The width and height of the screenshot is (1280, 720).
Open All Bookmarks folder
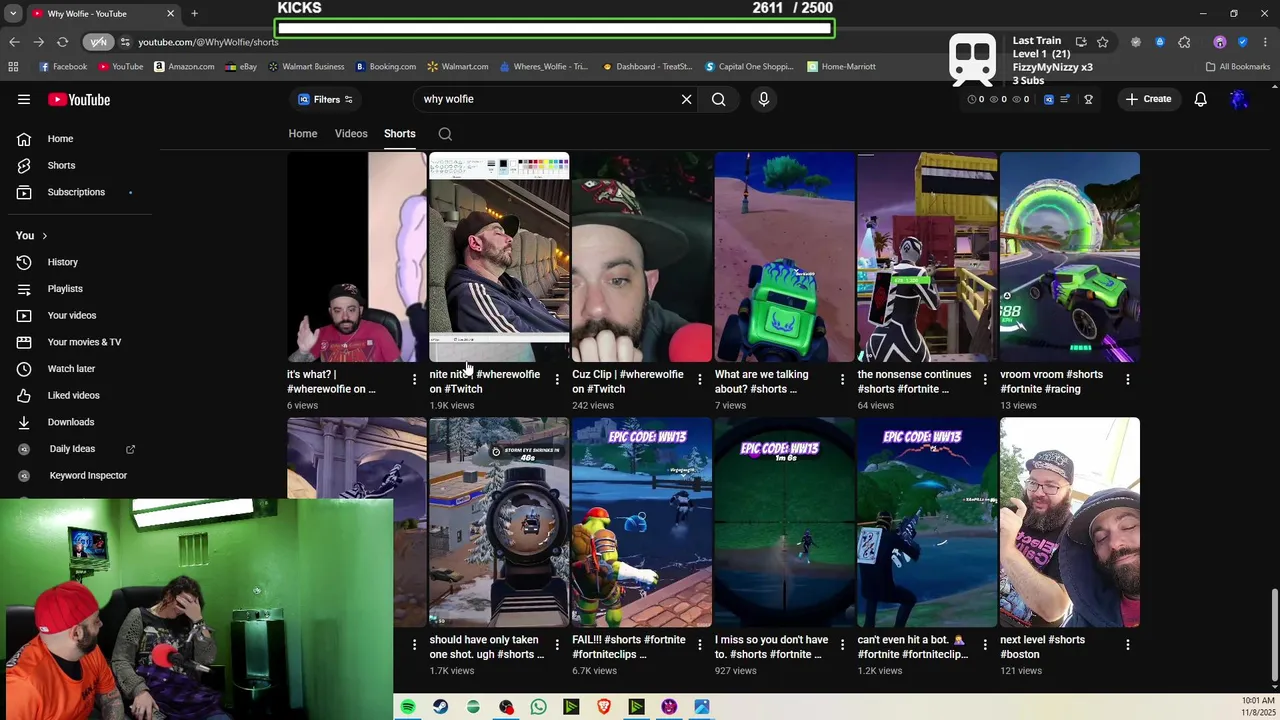click(1238, 67)
